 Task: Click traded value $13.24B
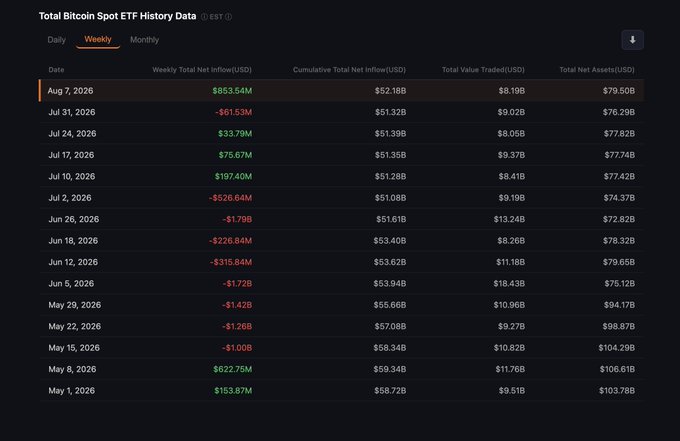point(509,219)
